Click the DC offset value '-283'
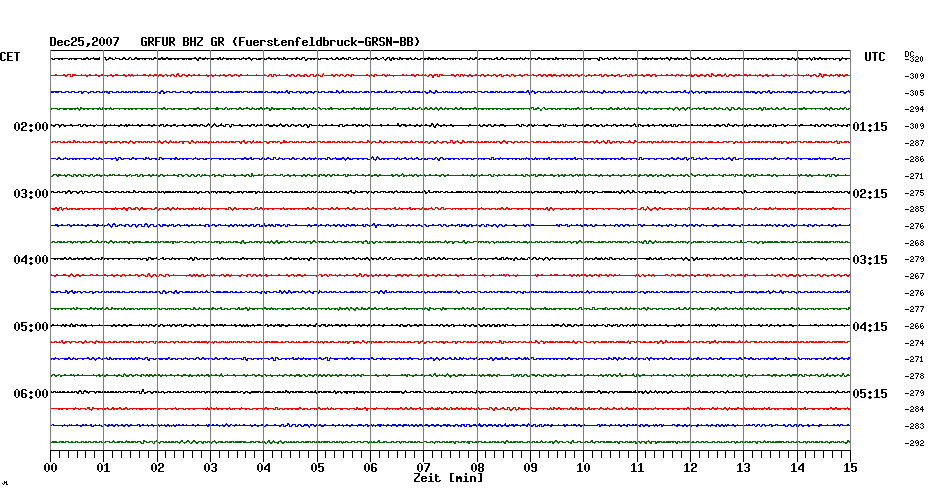 click(x=914, y=426)
